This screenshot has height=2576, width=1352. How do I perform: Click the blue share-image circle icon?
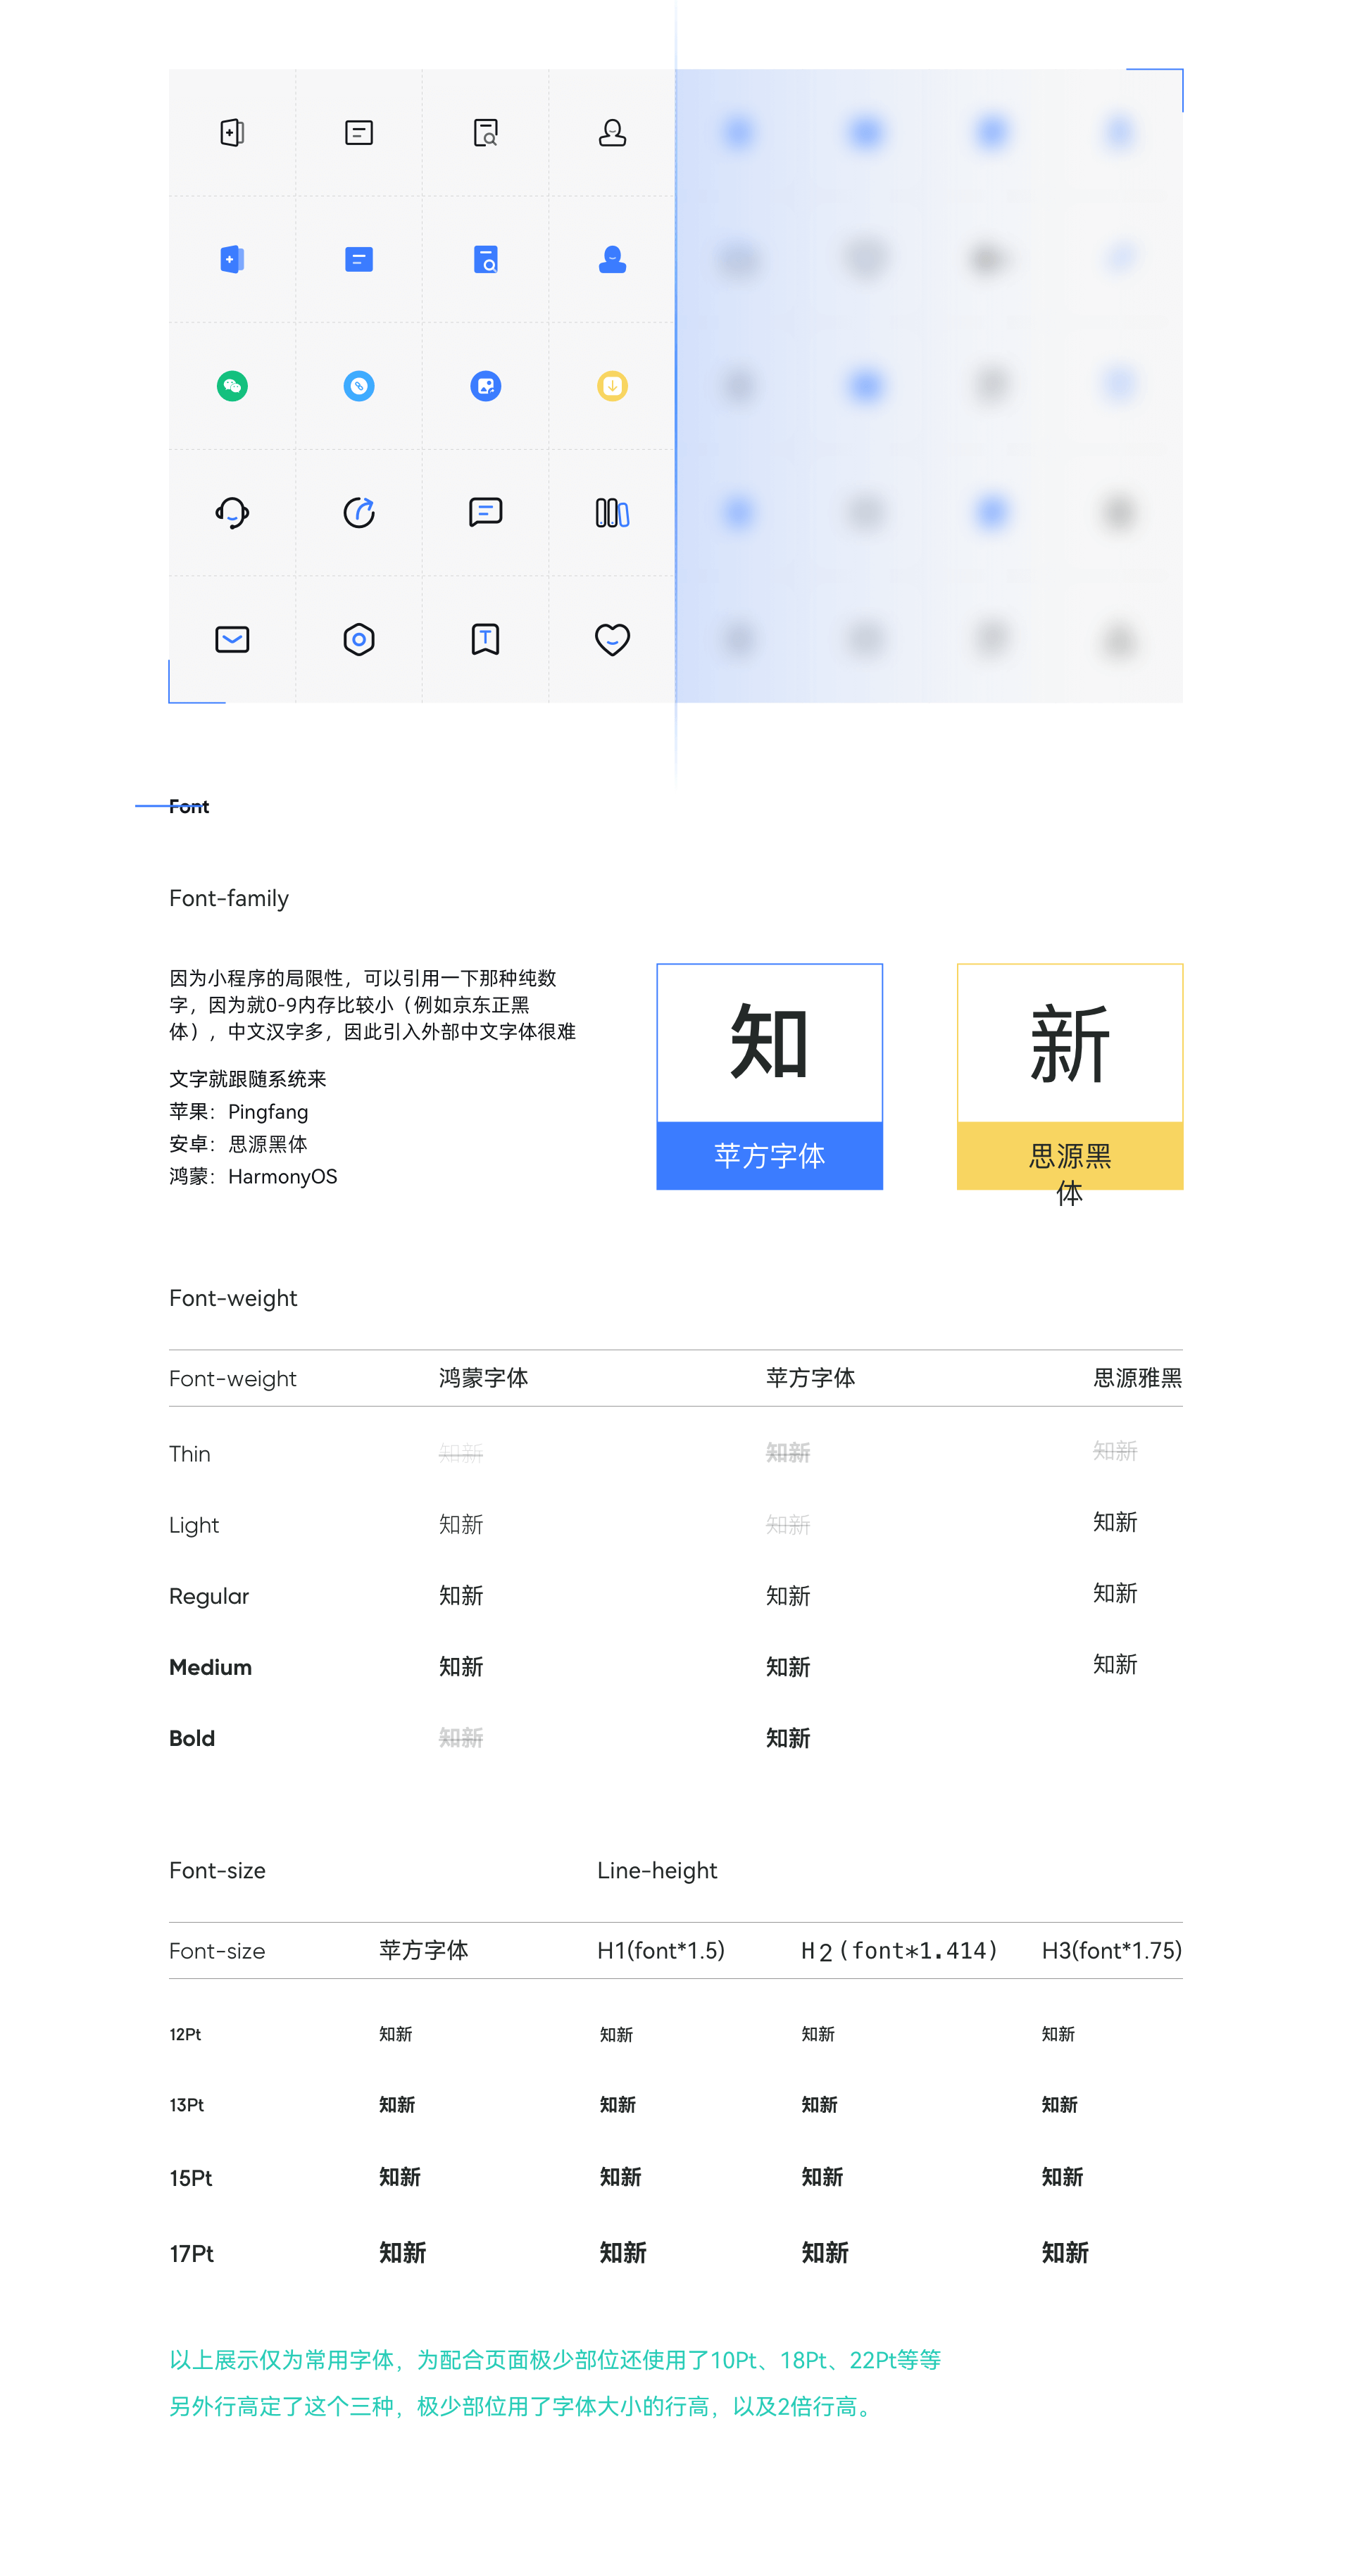[485, 386]
